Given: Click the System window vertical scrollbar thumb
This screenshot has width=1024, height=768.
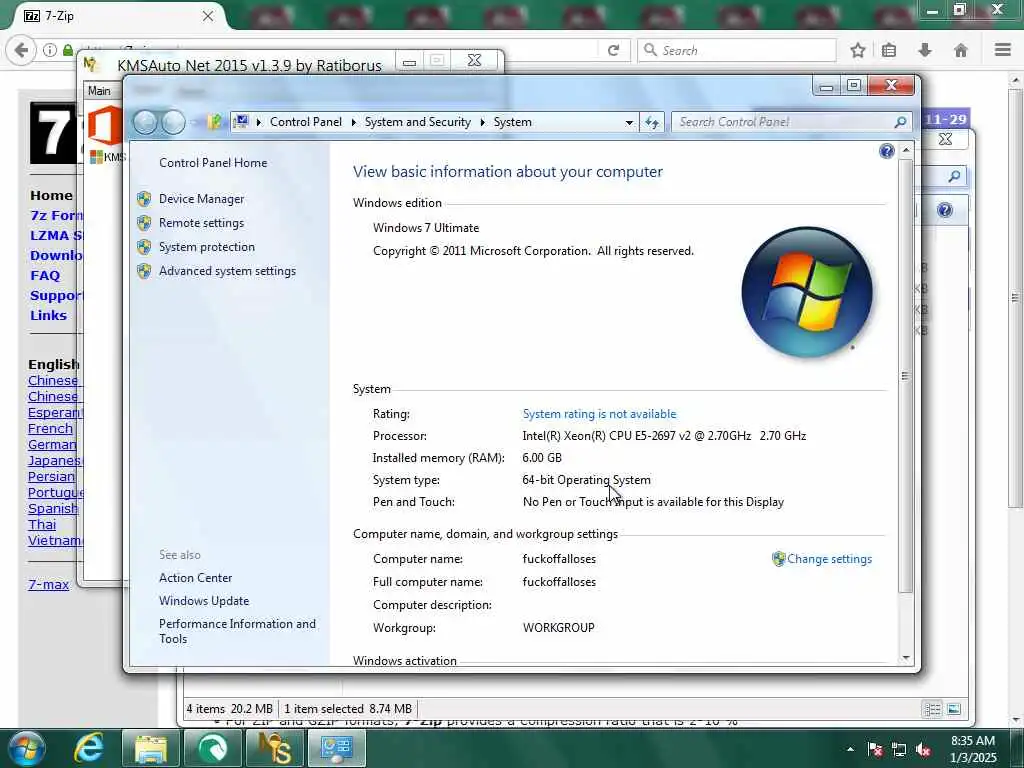Looking at the screenshot, I should pos(905,376).
